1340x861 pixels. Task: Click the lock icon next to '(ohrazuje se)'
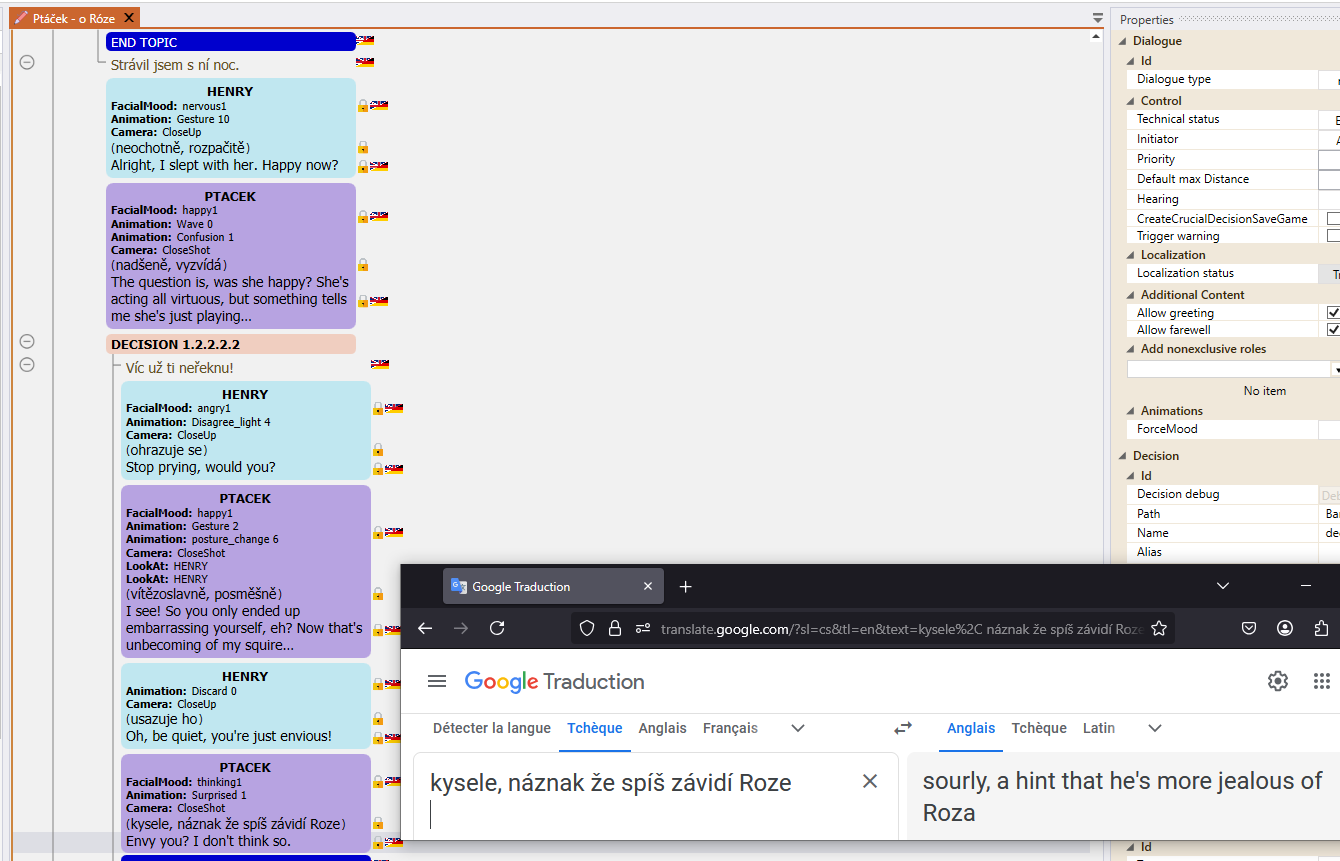[377, 450]
